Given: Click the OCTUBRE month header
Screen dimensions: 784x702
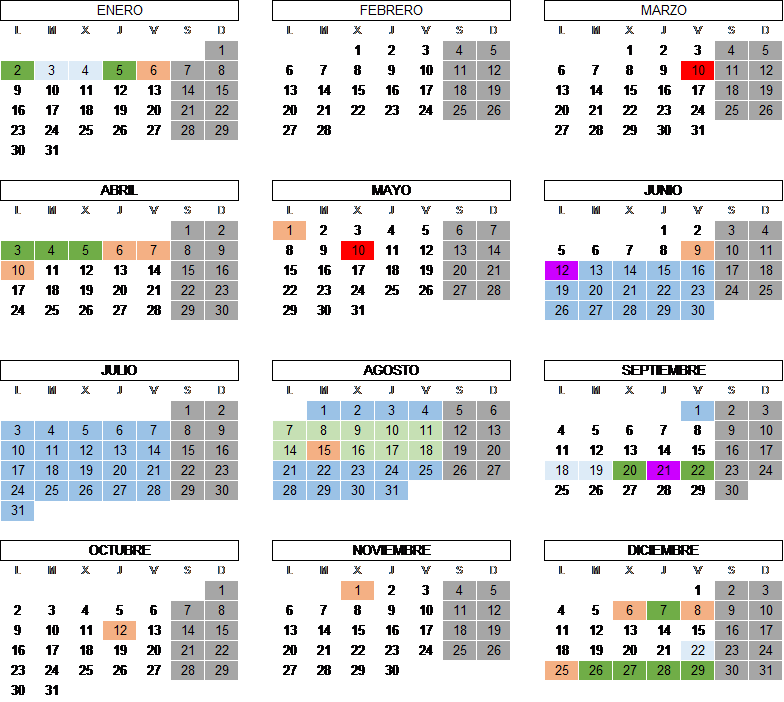Looking at the screenshot, I should (120, 550).
